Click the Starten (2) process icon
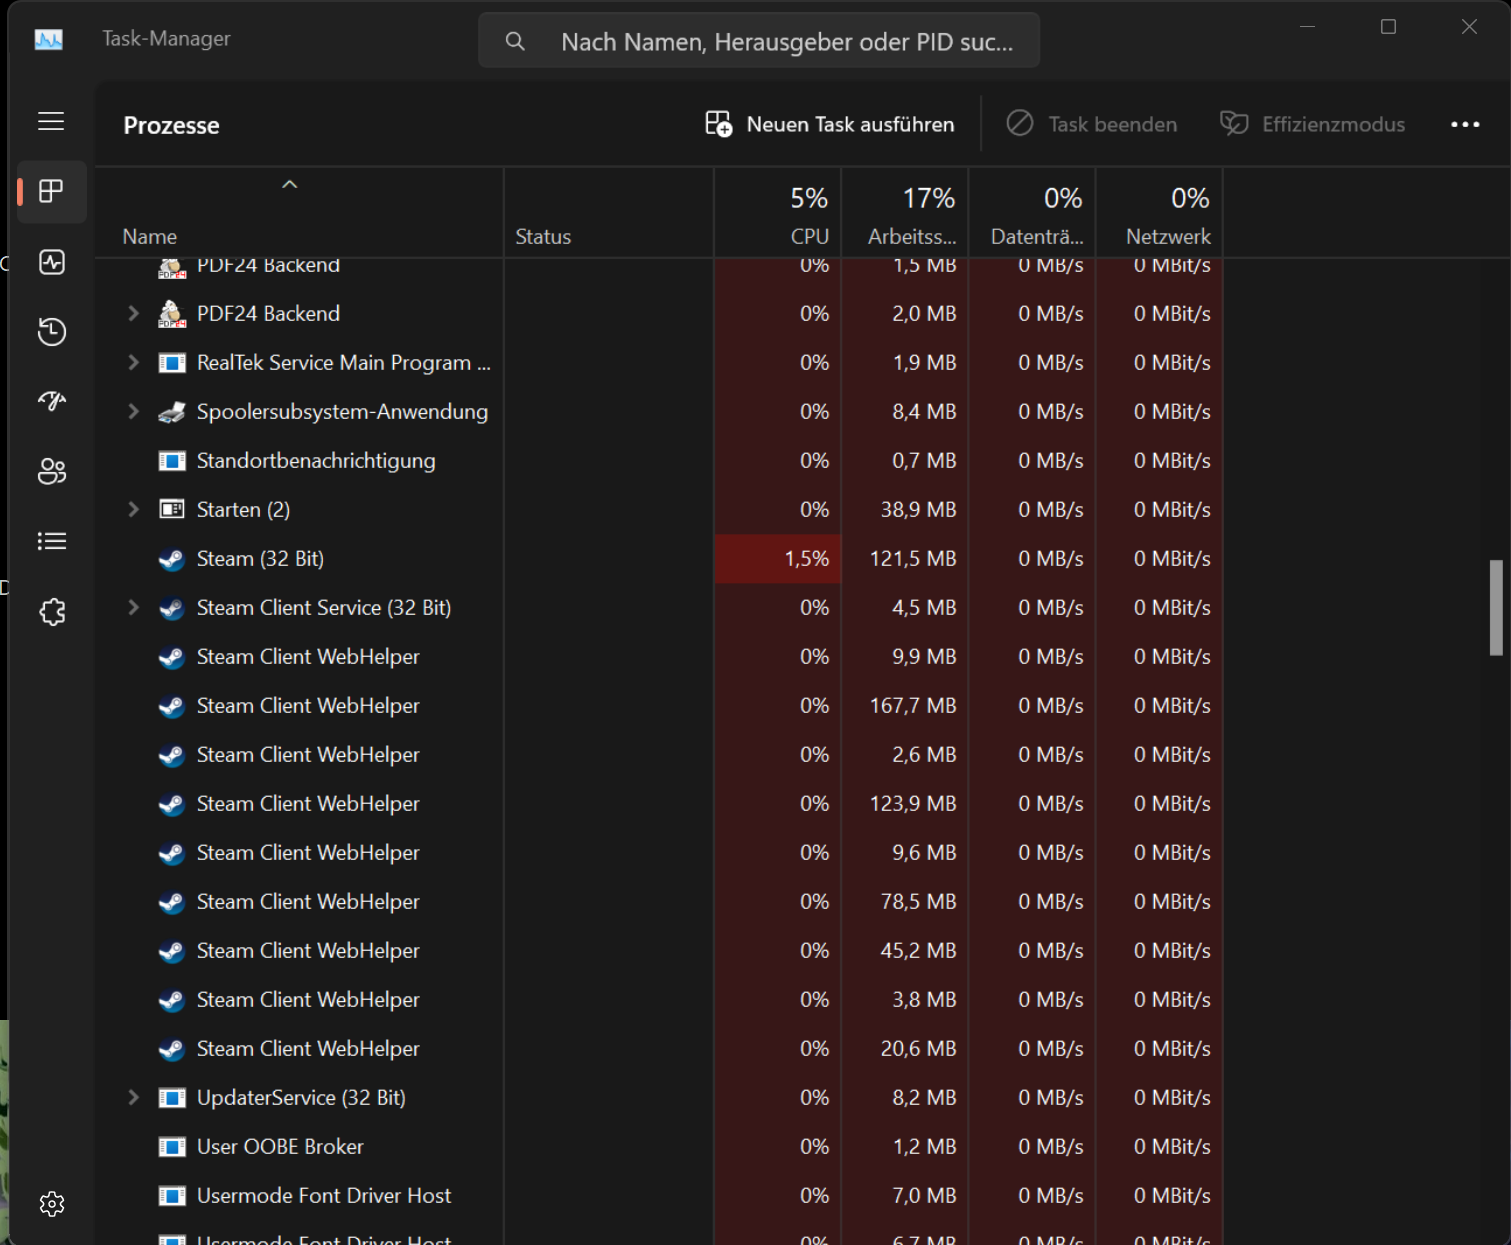The image size is (1511, 1245). [172, 510]
